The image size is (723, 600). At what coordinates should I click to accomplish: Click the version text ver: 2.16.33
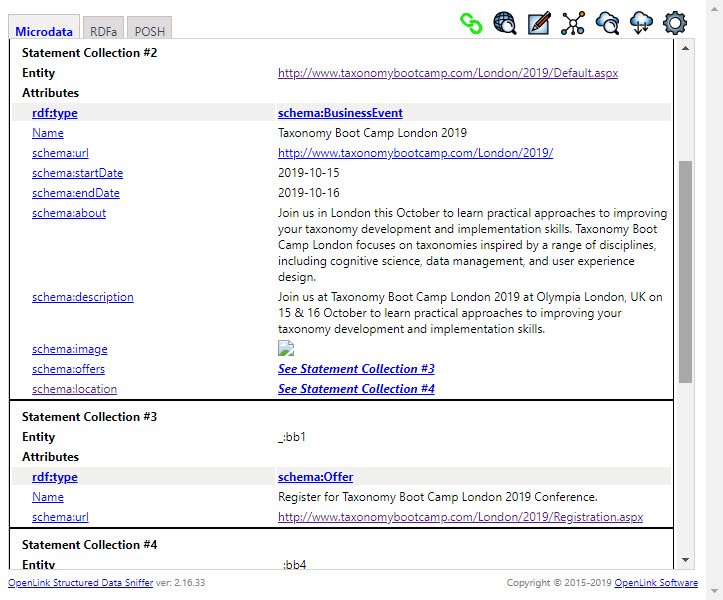[x=180, y=582]
